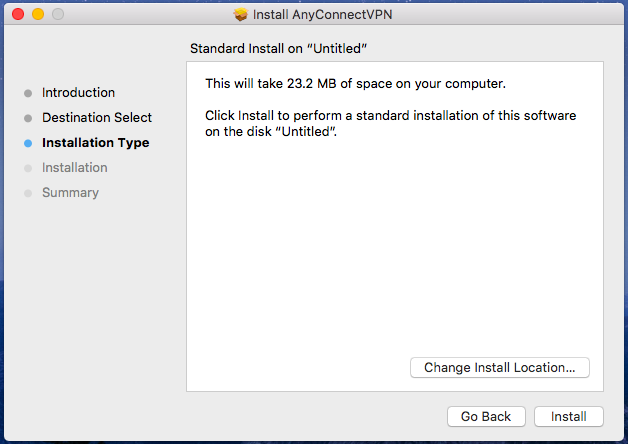Image resolution: width=628 pixels, height=444 pixels.
Task: Select the Introduction step label
Action: tap(78, 93)
